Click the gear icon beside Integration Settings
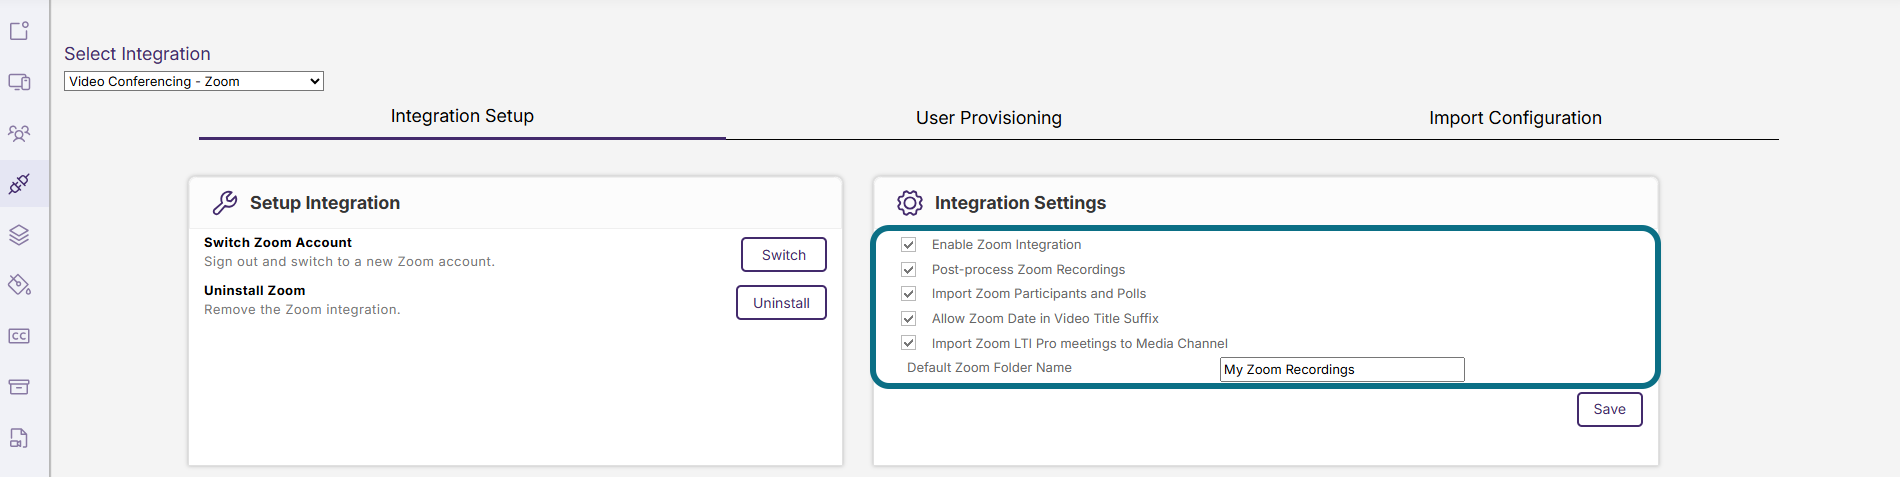Image resolution: width=1900 pixels, height=477 pixels. click(x=909, y=203)
